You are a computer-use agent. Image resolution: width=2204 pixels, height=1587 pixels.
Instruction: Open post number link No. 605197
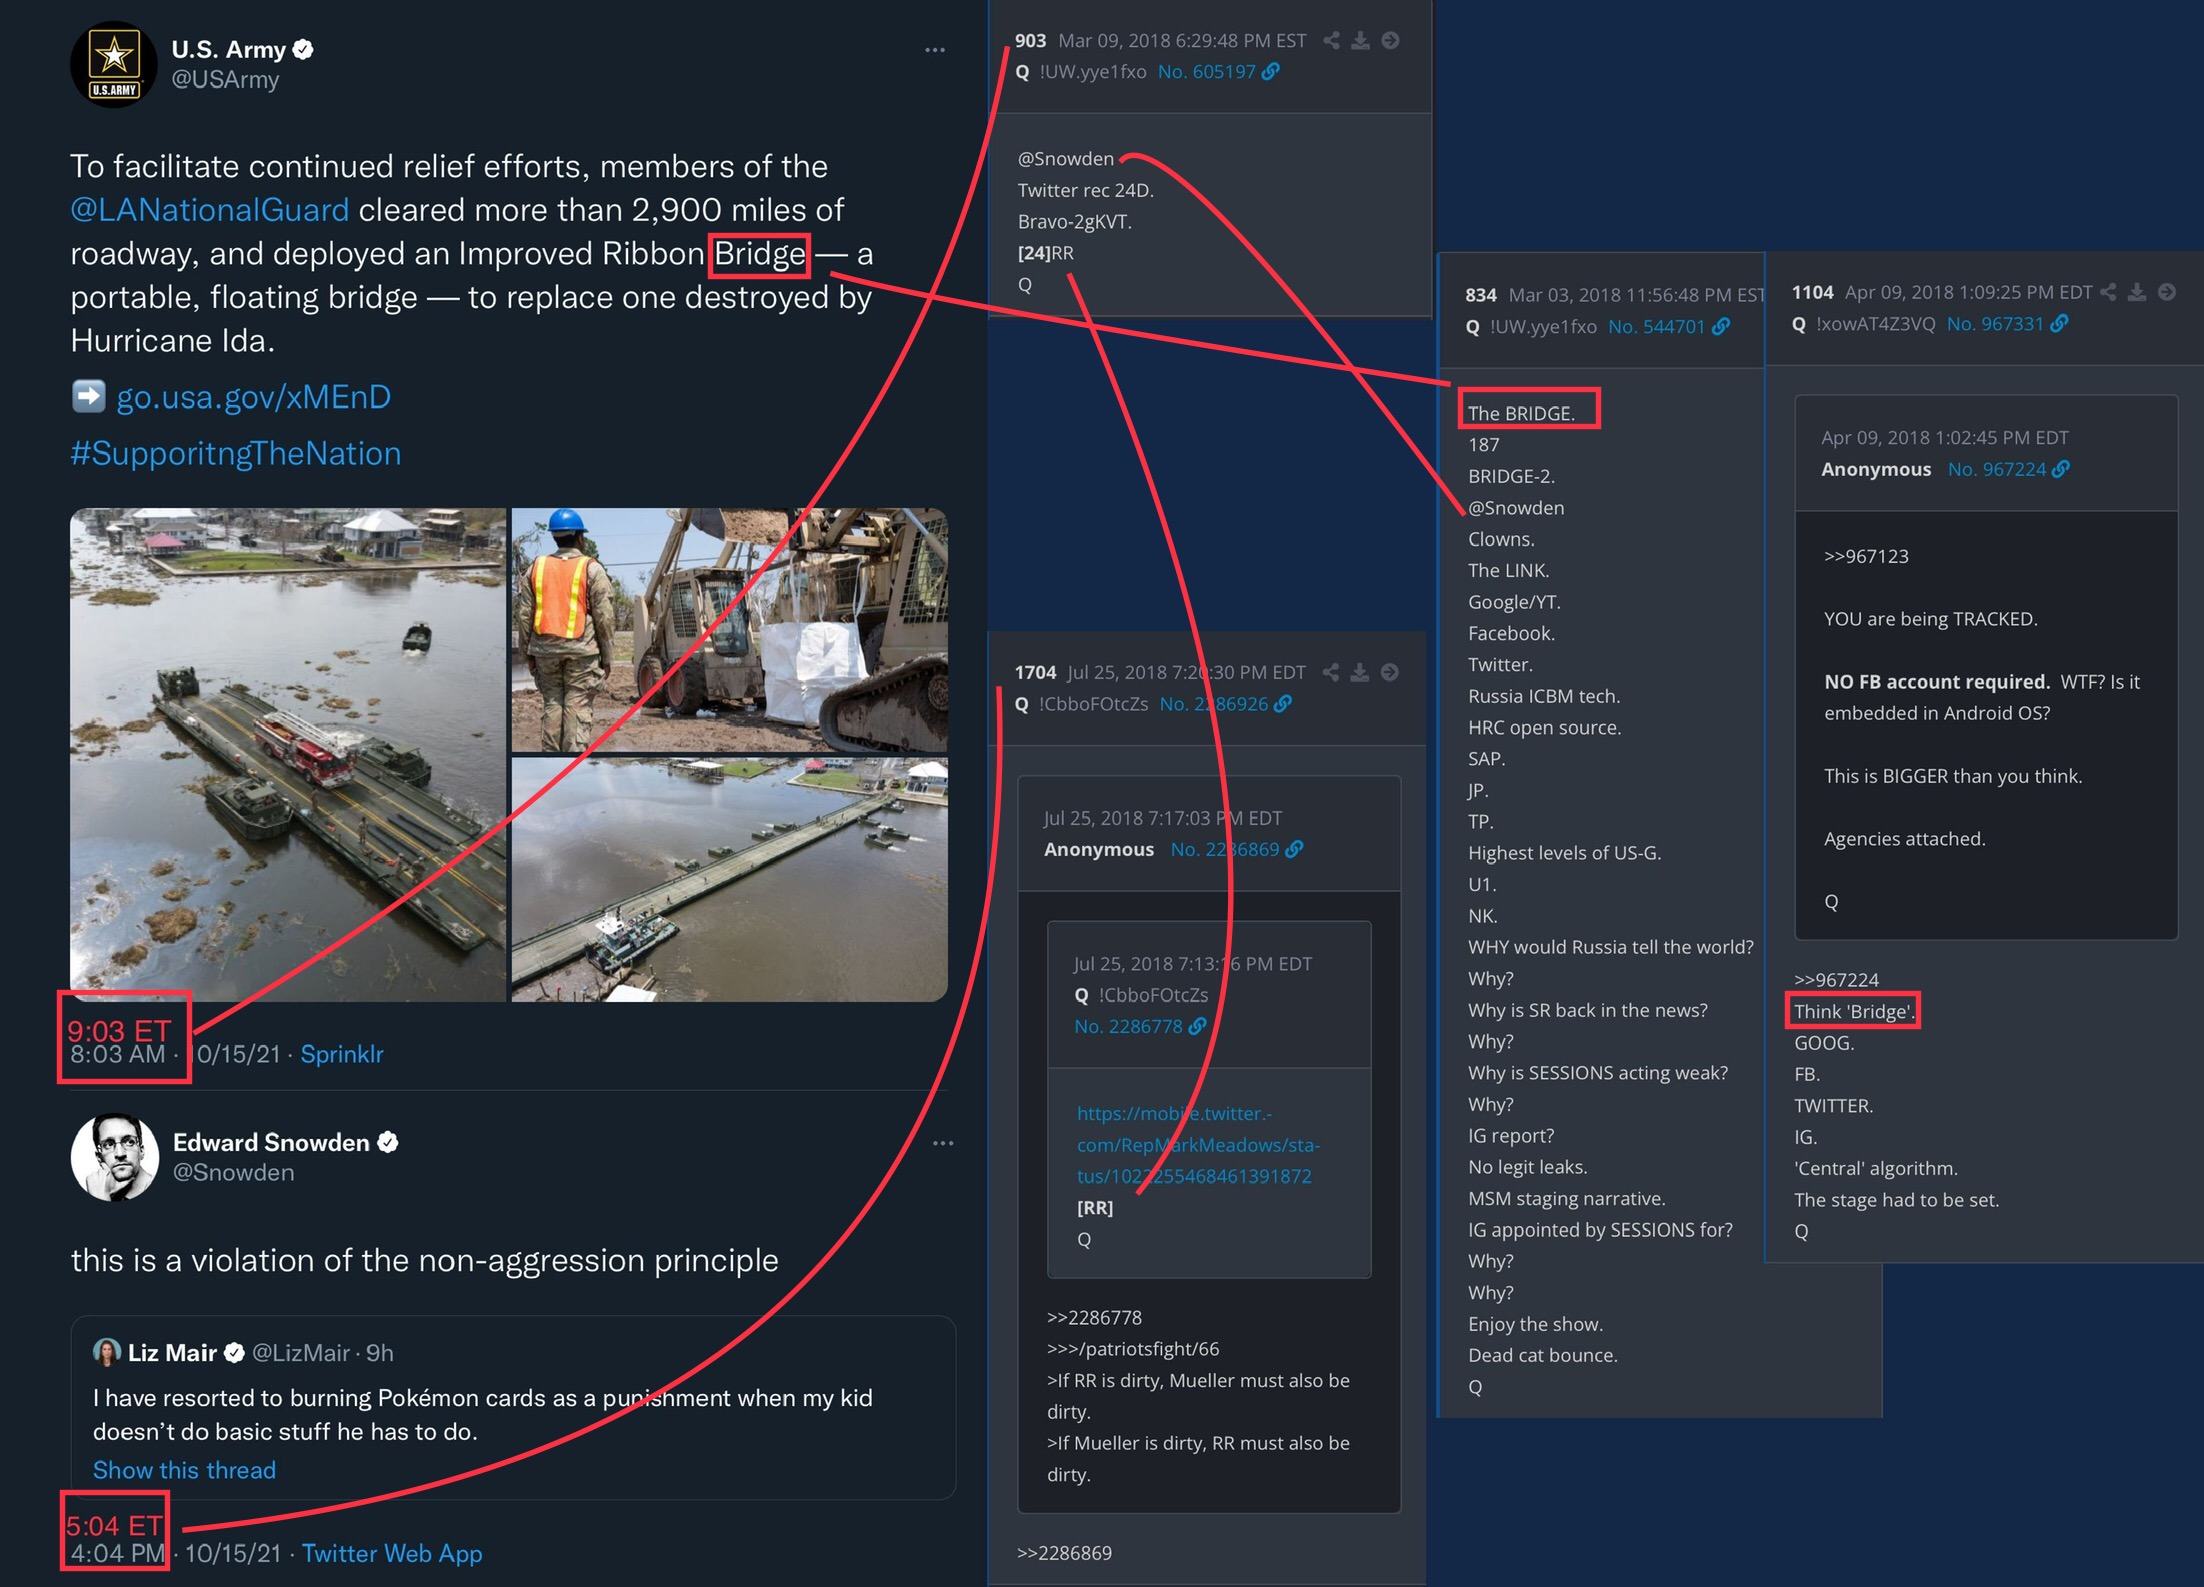click(x=1206, y=72)
